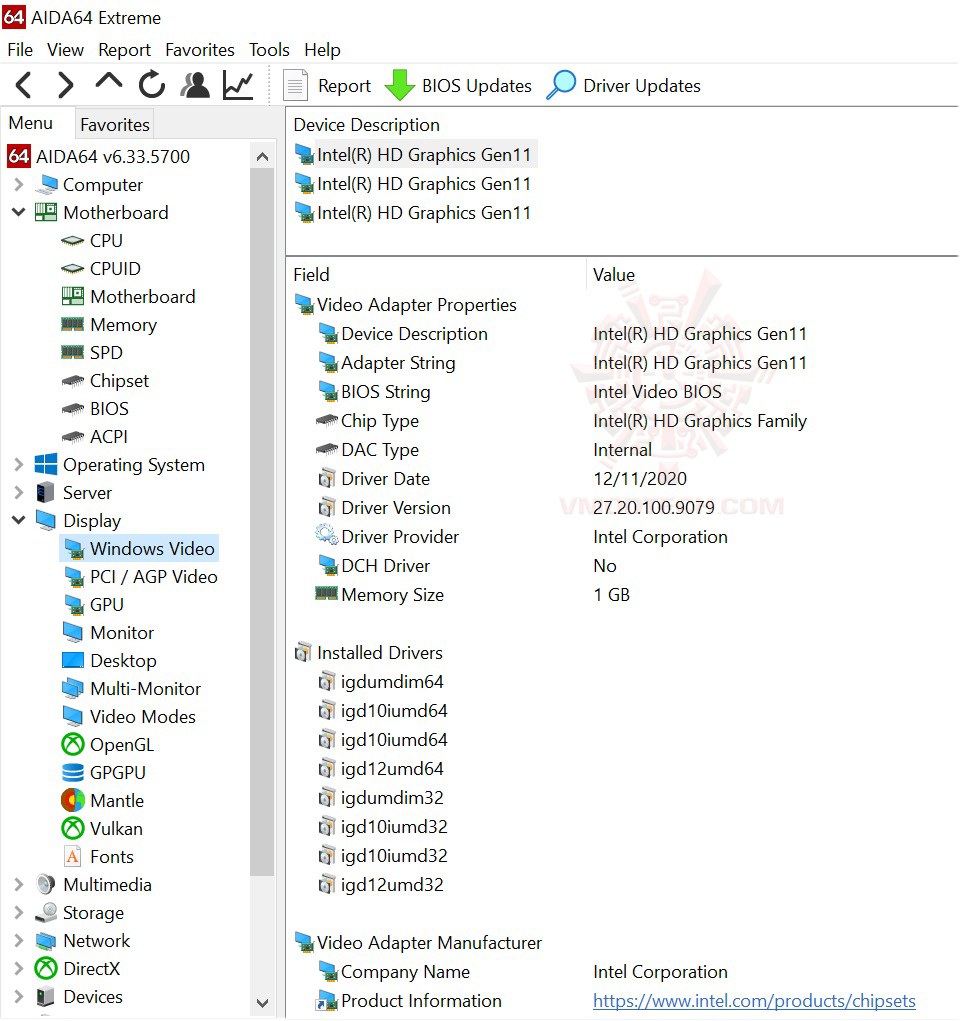Open the File menu
The image size is (961, 1021).
point(20,49)
